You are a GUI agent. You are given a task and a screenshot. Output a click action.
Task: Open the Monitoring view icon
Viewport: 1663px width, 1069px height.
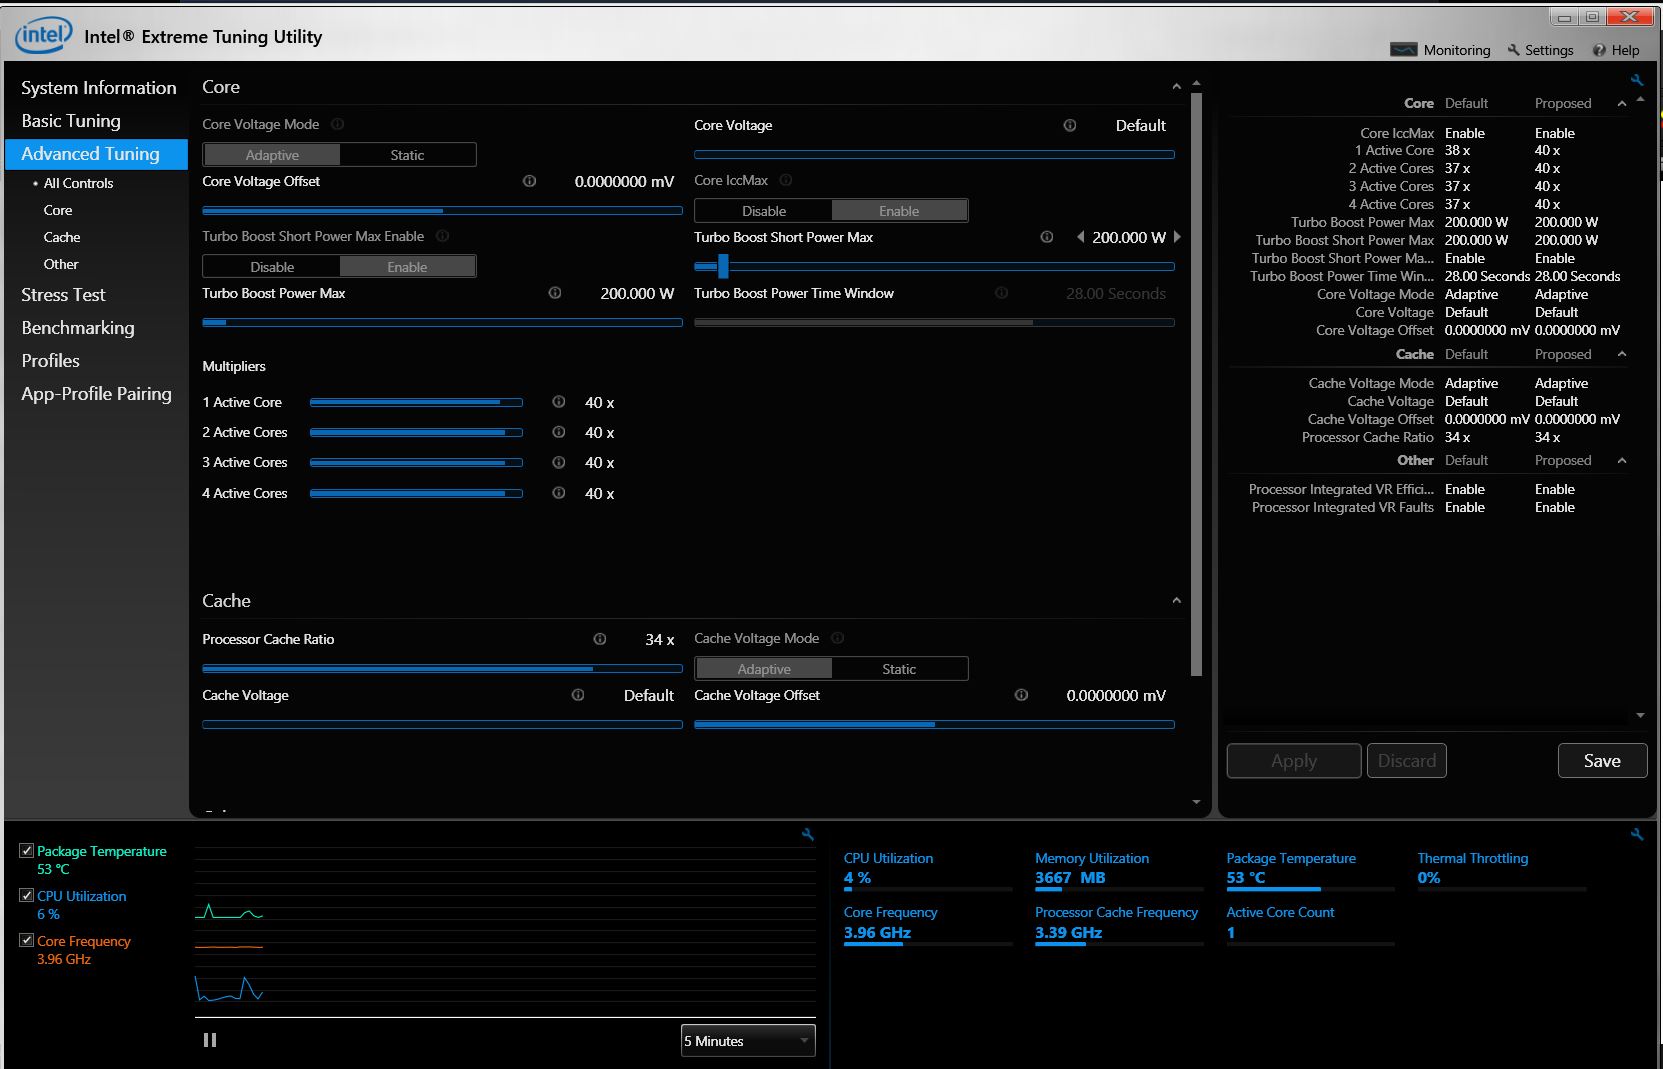[x=1404, y=50]
